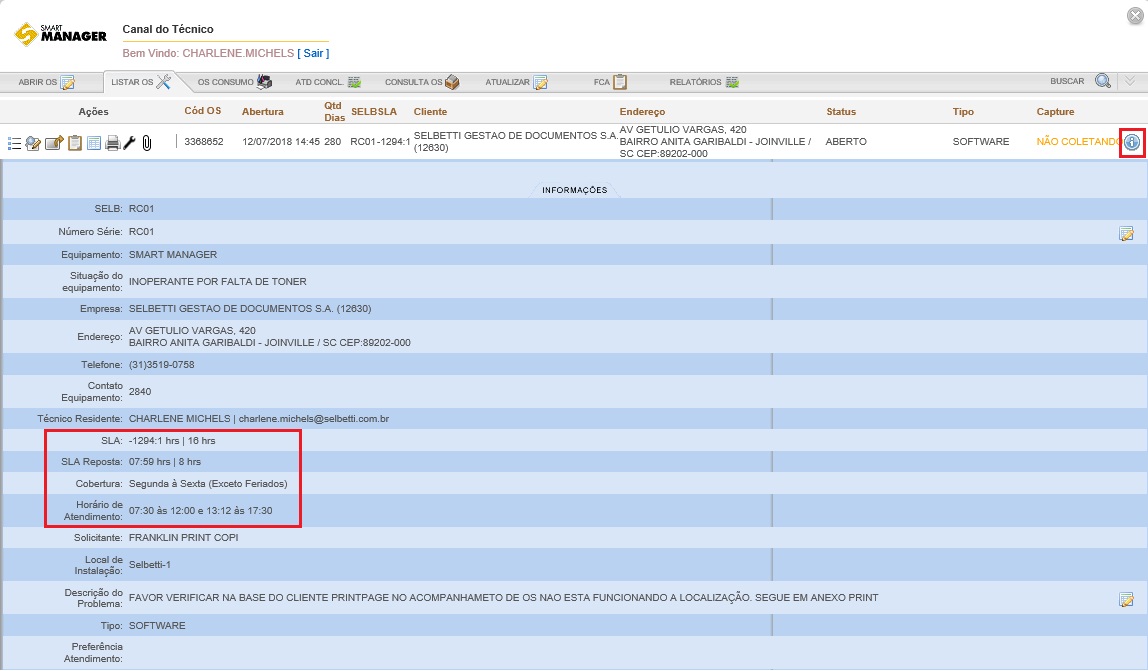Click the Cód OS column header
The height and width of the screenshot is (671, 1148).
coord(202,111)
